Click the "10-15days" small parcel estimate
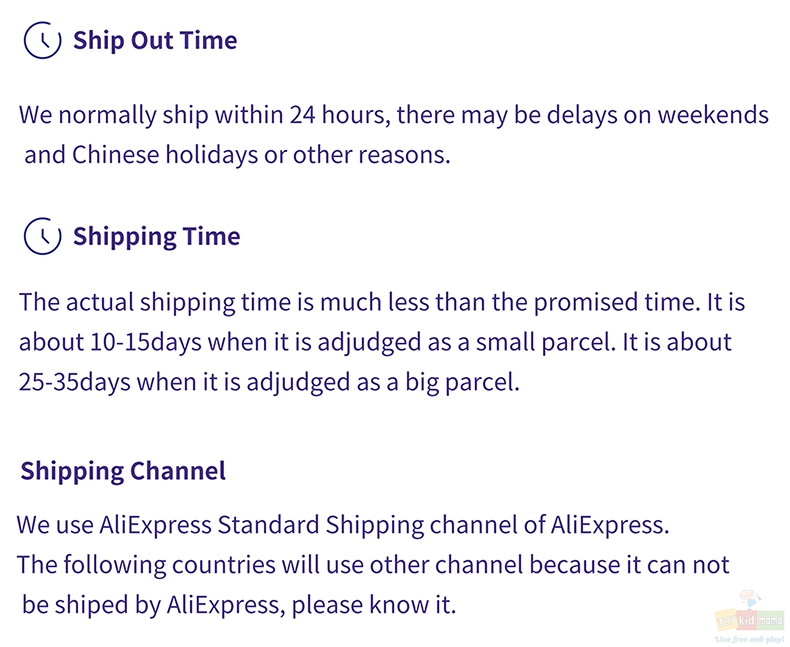Image resolution: width=790 pixels, height=647 pixels. pyautogui.click(x=146, y=342)
